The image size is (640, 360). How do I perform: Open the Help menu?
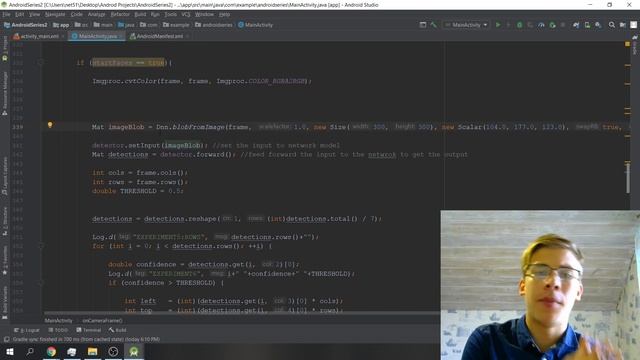click(224, 14)
